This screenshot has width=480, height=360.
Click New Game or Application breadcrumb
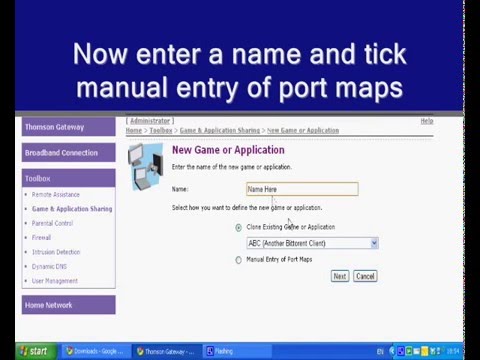click(x=303, y=130)
